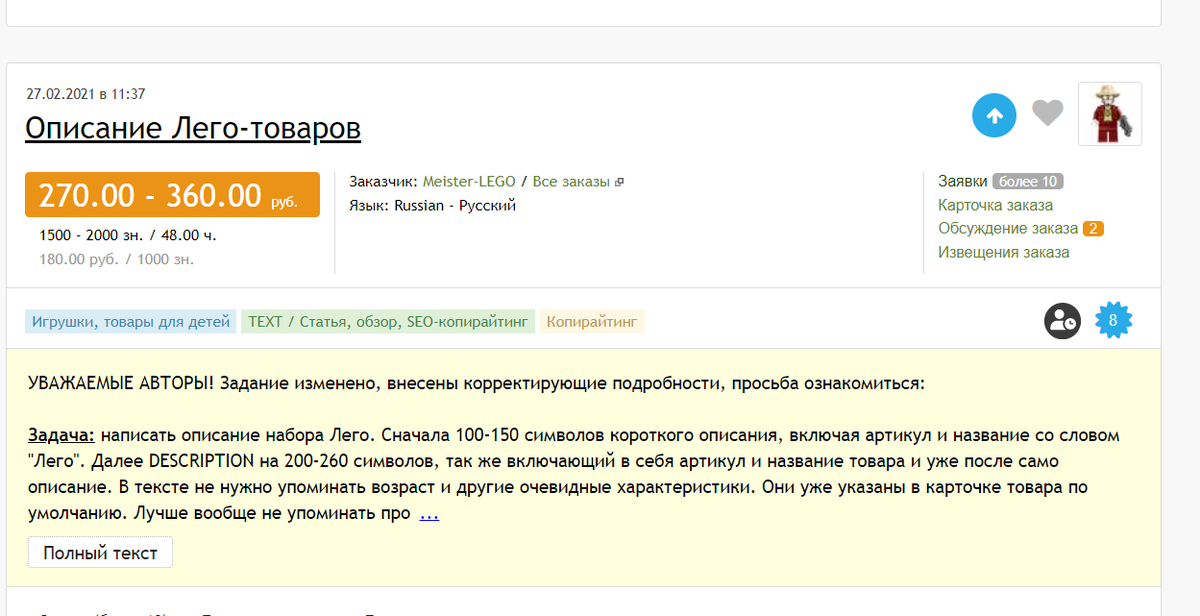Open customer profile Meister-LEGO
Viewport: 1200px width, 616px height.
469,181
